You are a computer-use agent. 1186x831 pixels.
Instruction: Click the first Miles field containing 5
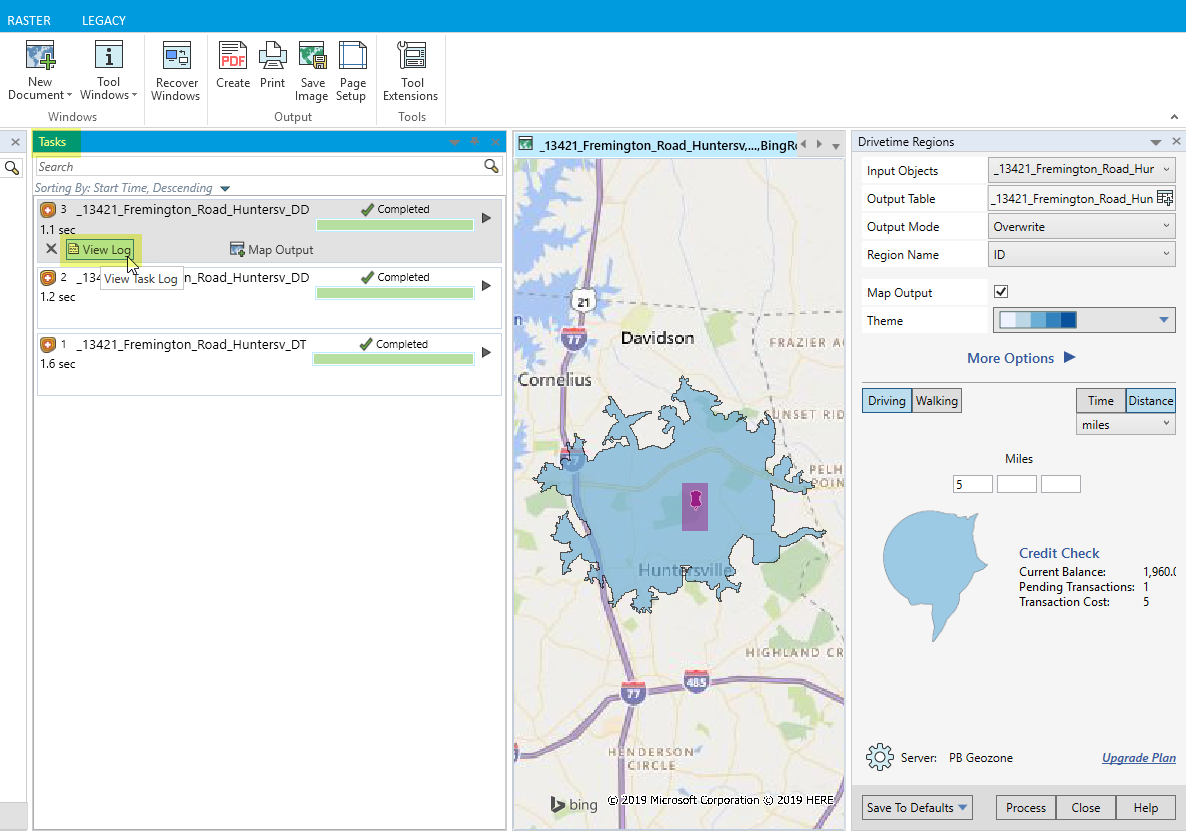pyautogui.click(x=973, y=484)
